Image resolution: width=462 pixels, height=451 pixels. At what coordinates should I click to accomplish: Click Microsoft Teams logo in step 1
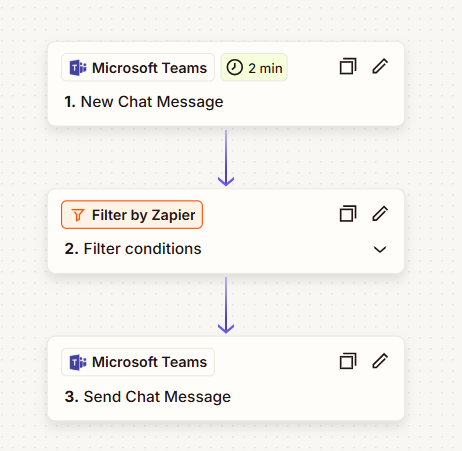click(78, 68)
